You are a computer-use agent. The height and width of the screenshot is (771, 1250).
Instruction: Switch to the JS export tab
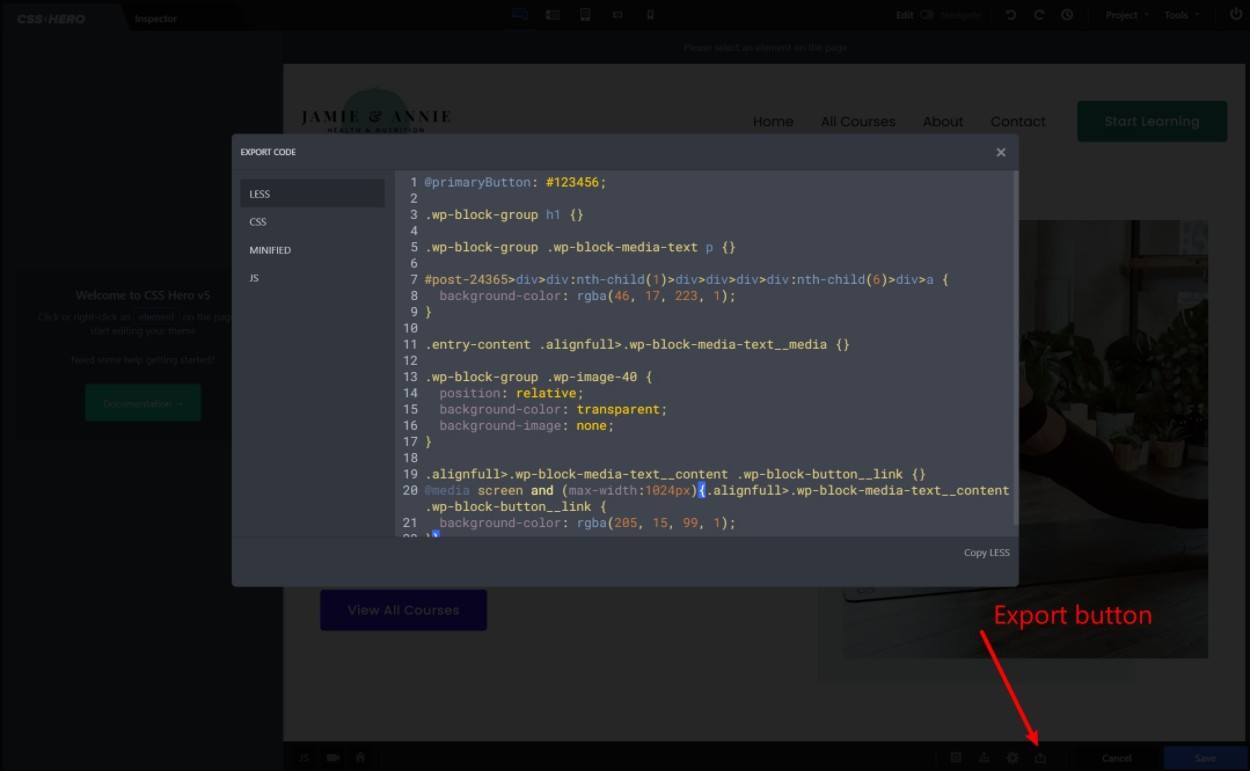point(312,278)
